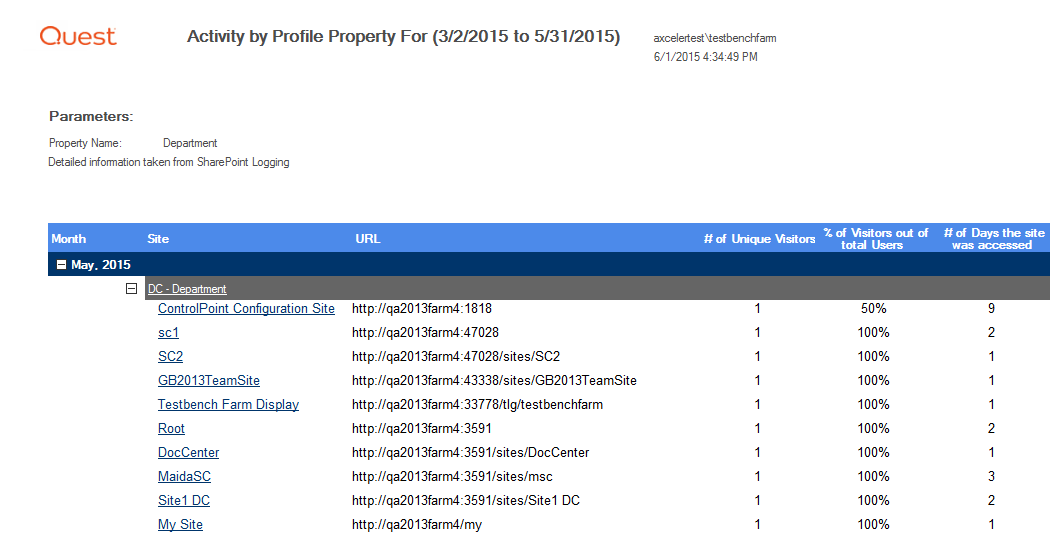Open the DC - Department link
1053x540 pixels.
[187, 289]
